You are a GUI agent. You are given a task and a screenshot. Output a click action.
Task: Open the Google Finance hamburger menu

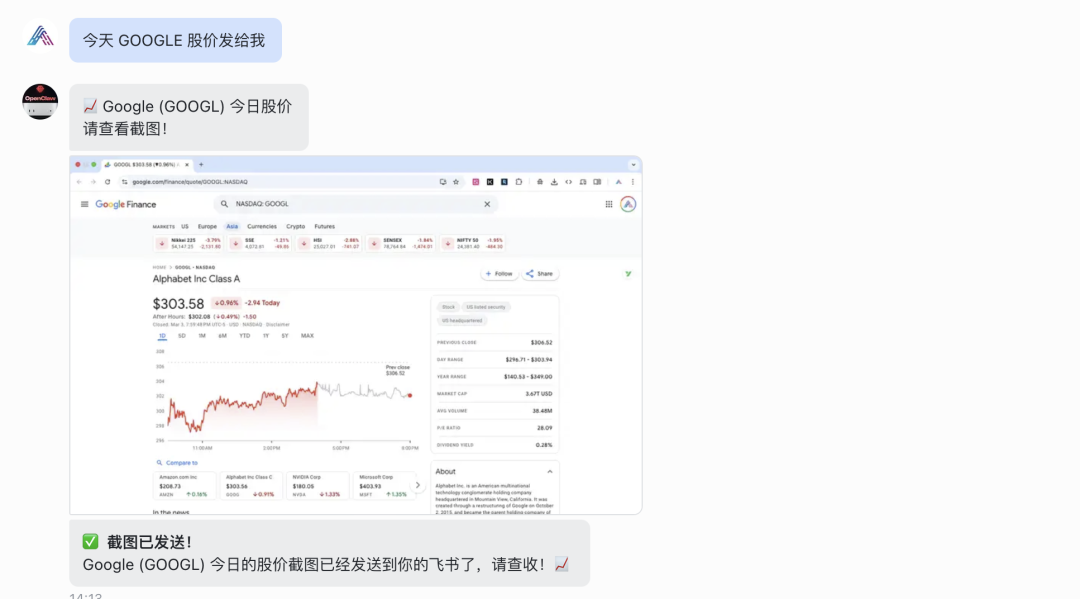(85, 204)
